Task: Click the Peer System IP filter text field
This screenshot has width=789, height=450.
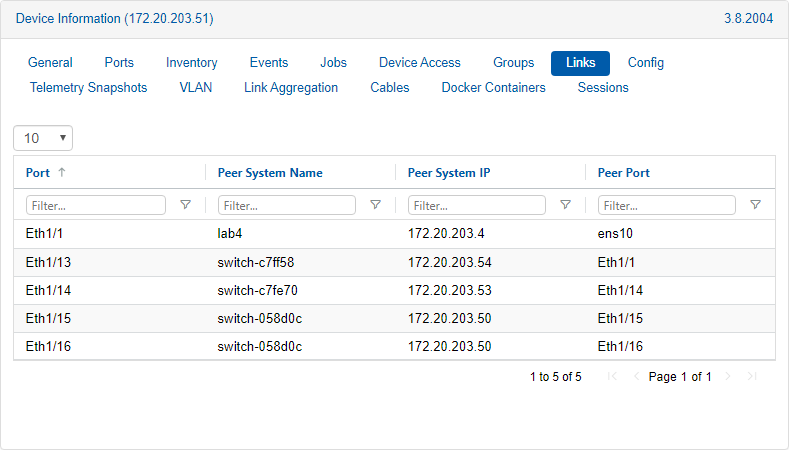Action: tap(477, 205)
